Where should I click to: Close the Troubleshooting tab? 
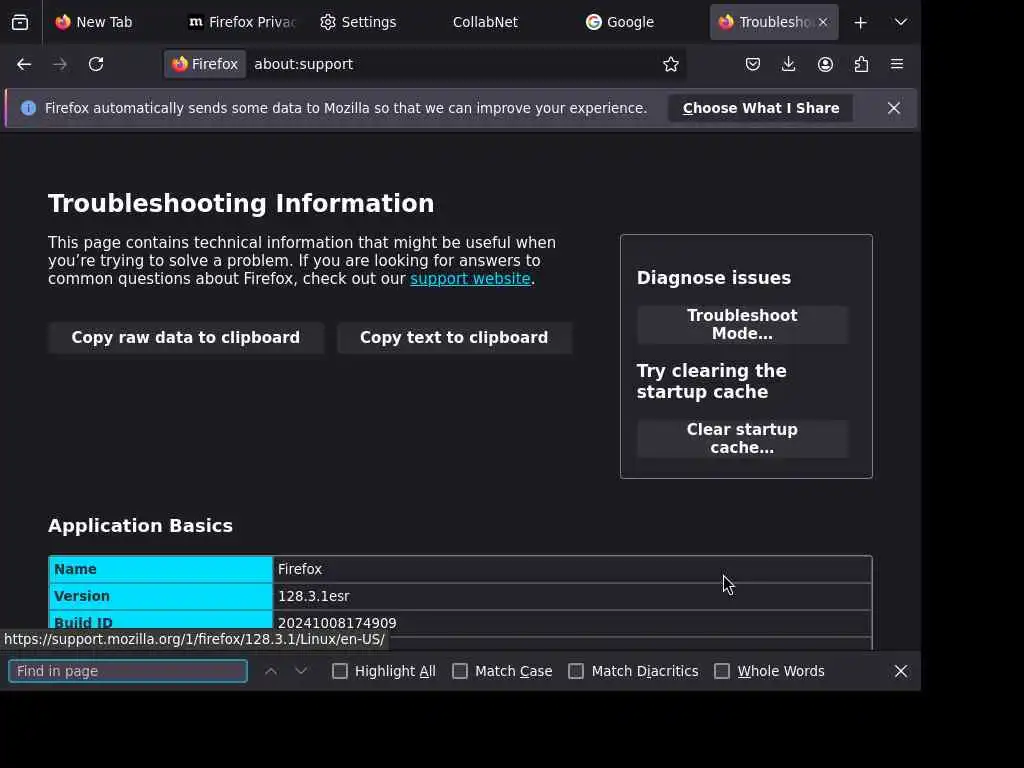click(x=823, y=22)
